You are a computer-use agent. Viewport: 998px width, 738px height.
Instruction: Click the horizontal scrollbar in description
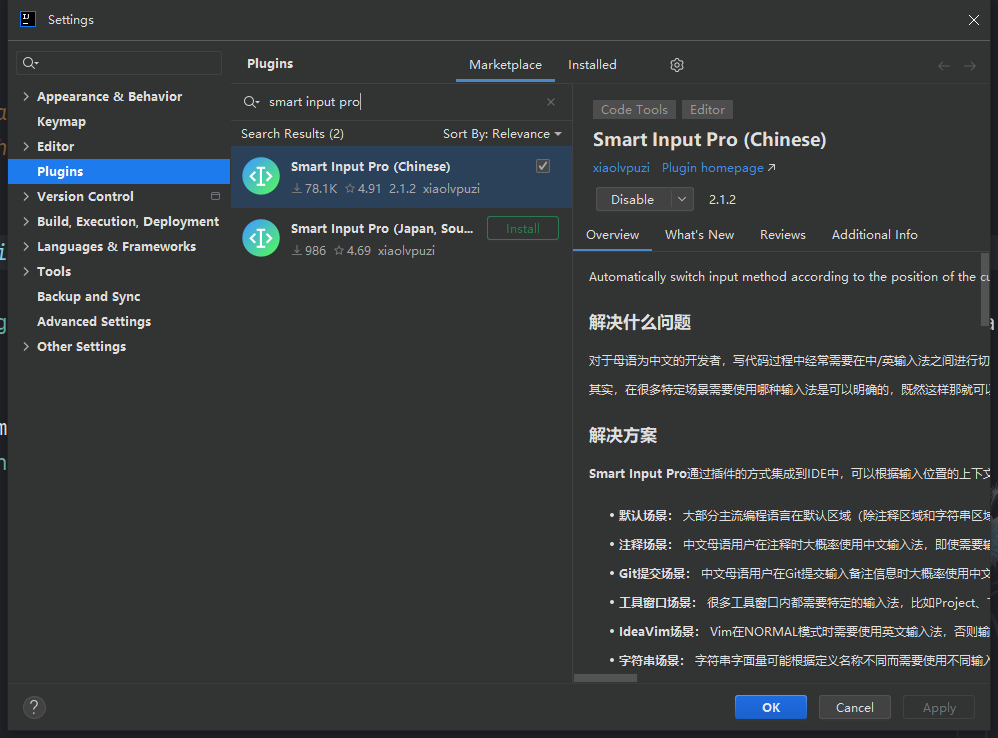pos(605,678)
